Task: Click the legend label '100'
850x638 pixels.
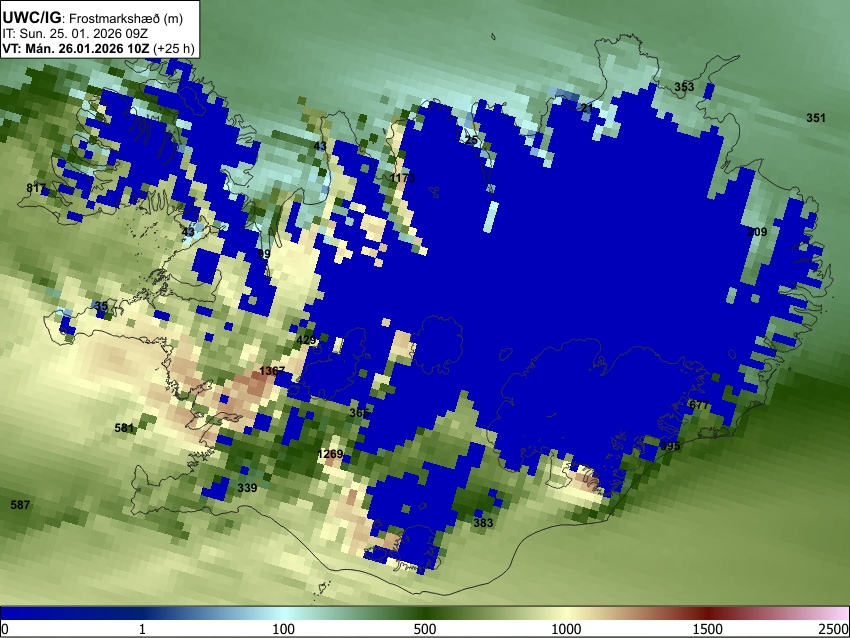Action: (284, 629)
